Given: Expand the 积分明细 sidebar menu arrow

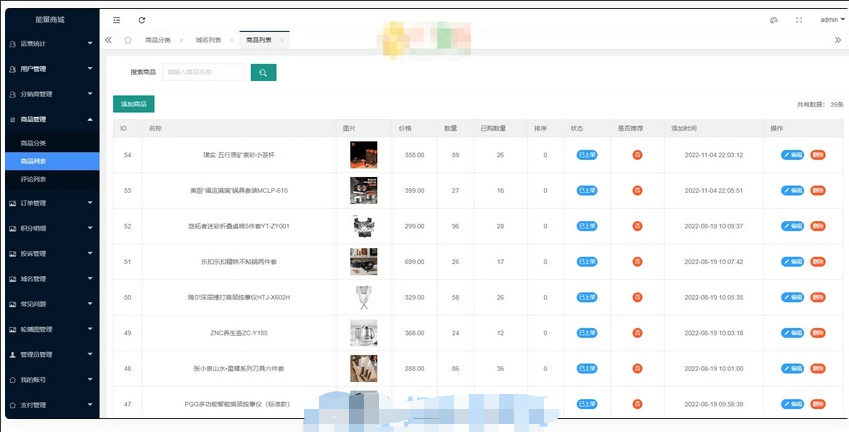Looking at the screenshot, I should pos(90,228).
